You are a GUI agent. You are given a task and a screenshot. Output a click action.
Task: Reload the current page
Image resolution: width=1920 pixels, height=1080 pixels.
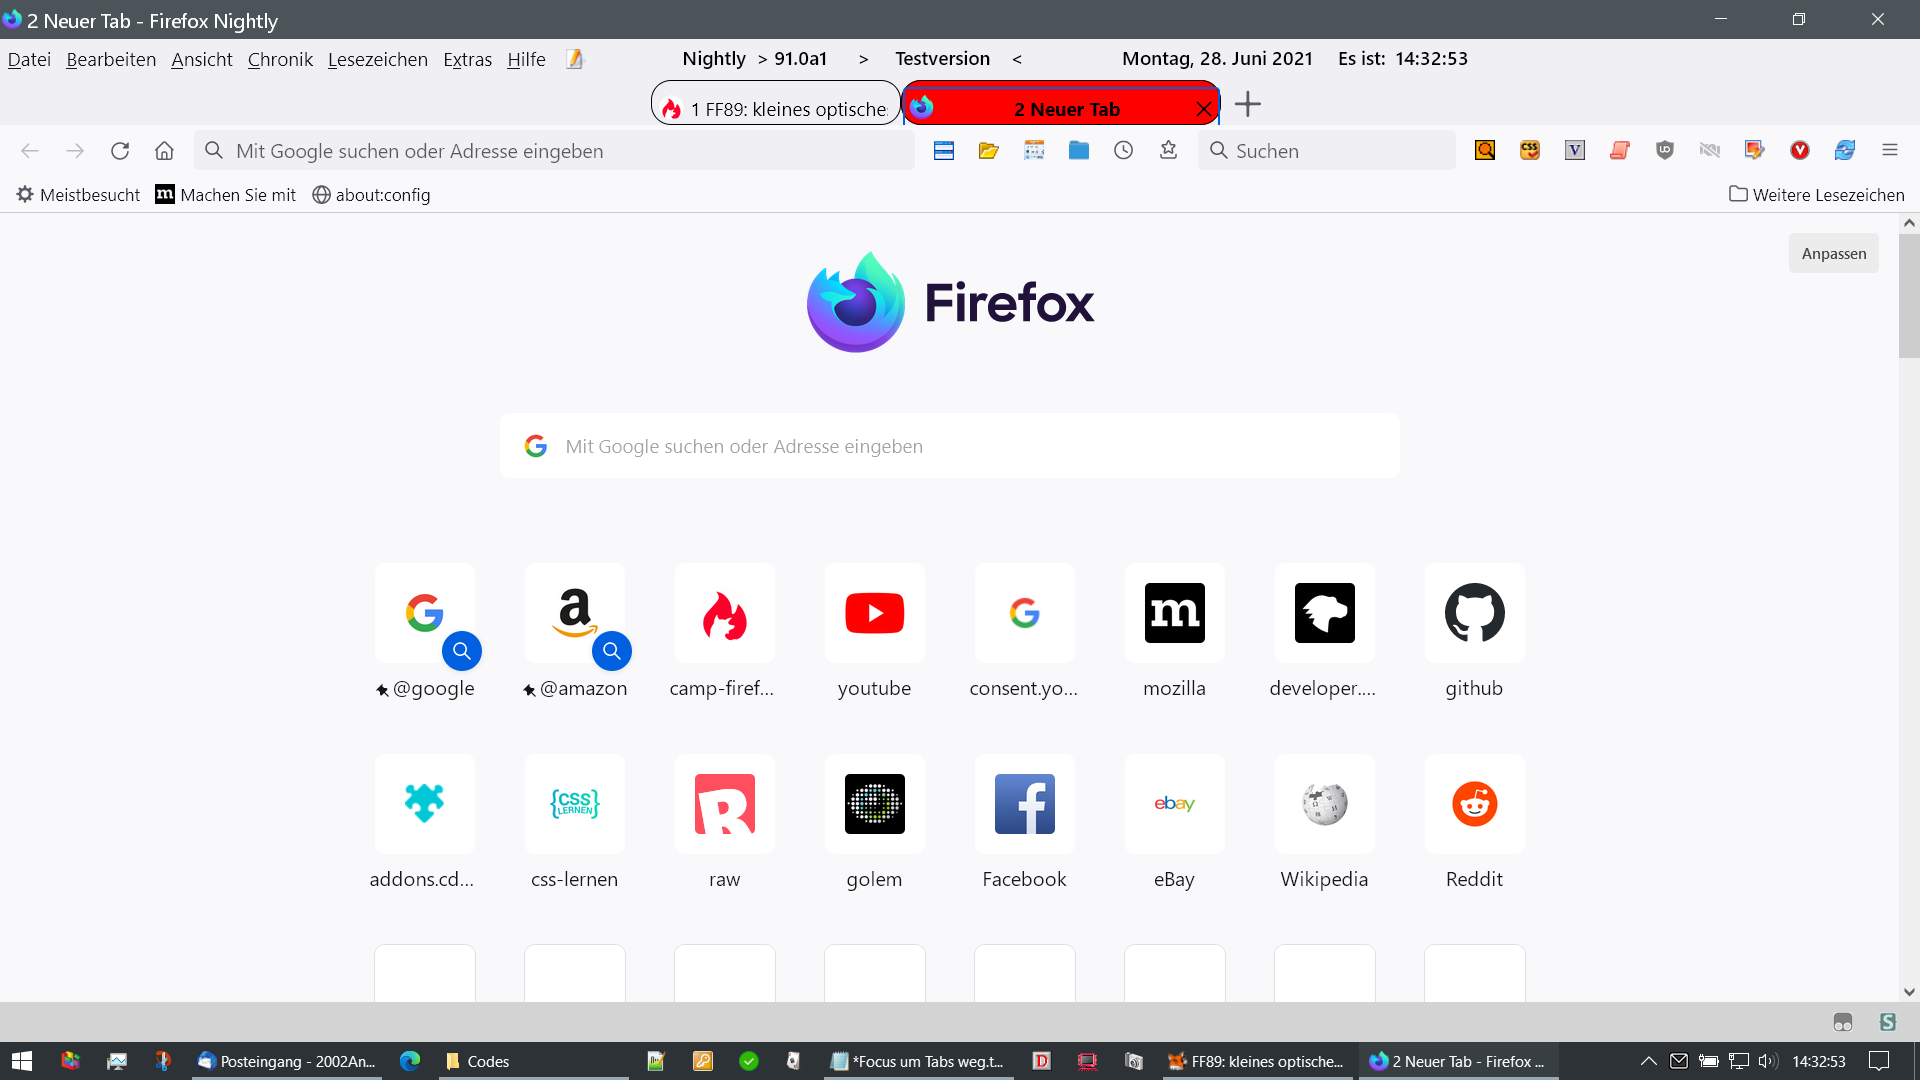[120, 151]
